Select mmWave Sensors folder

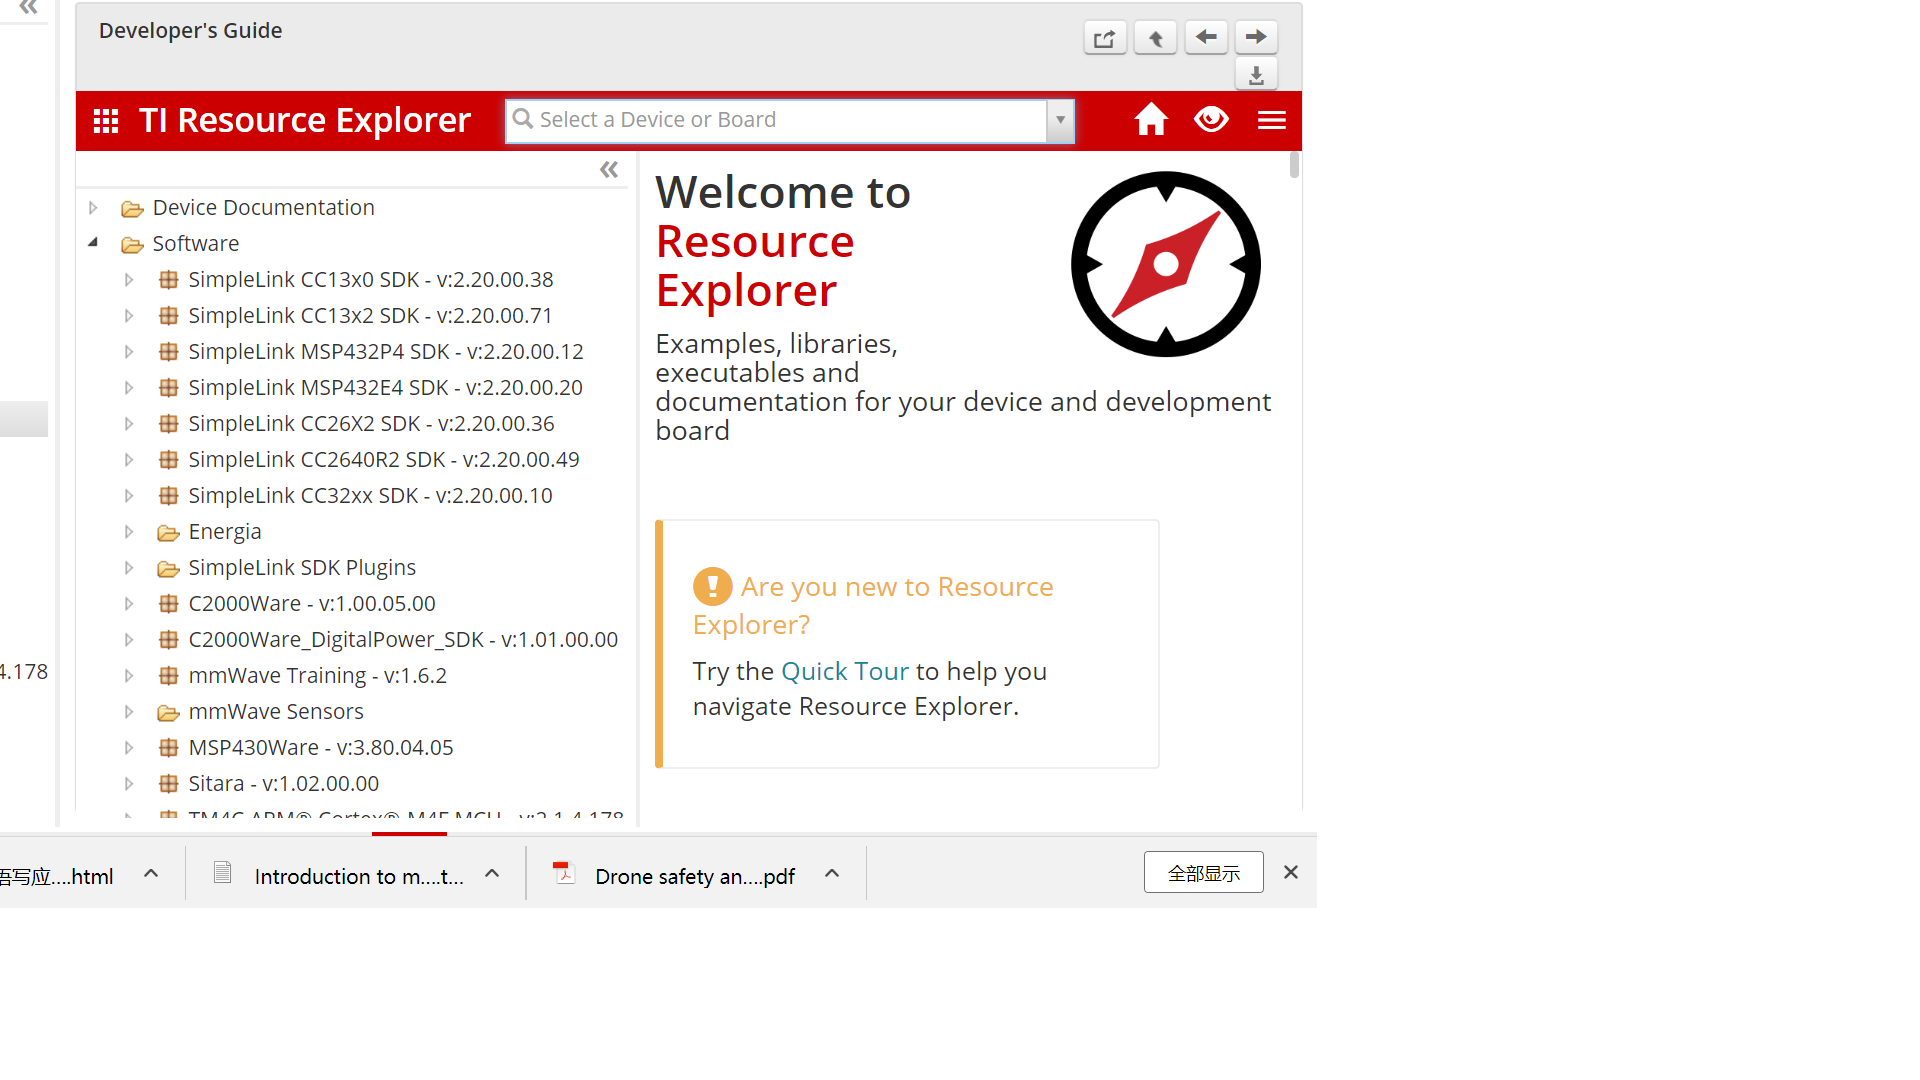[276, 712]
